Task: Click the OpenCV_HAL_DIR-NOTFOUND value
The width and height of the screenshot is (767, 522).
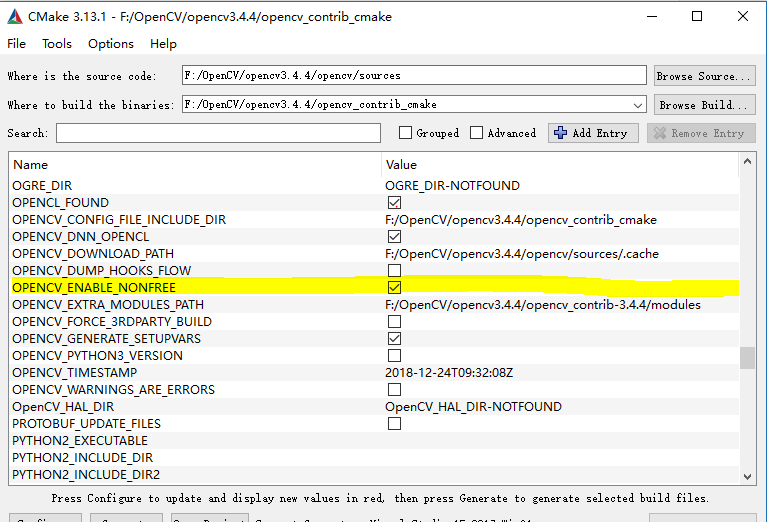Action: coord(474,407)
